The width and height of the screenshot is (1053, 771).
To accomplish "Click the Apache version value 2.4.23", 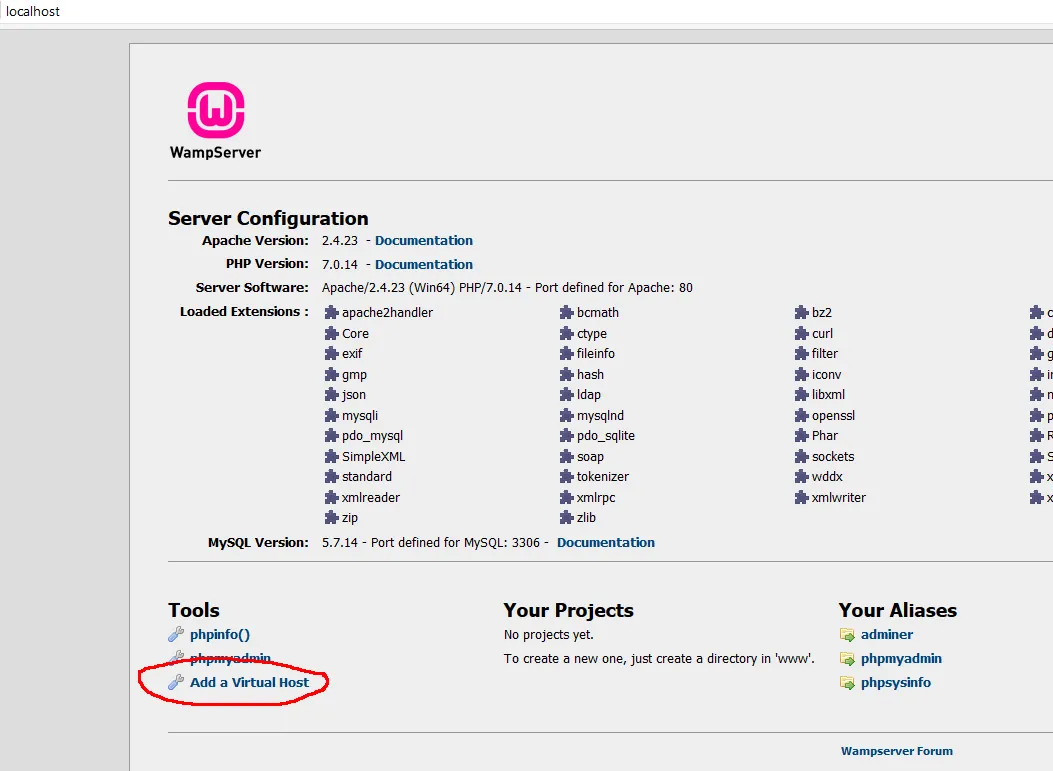I will pyautogui.click(x=340, y=240).
